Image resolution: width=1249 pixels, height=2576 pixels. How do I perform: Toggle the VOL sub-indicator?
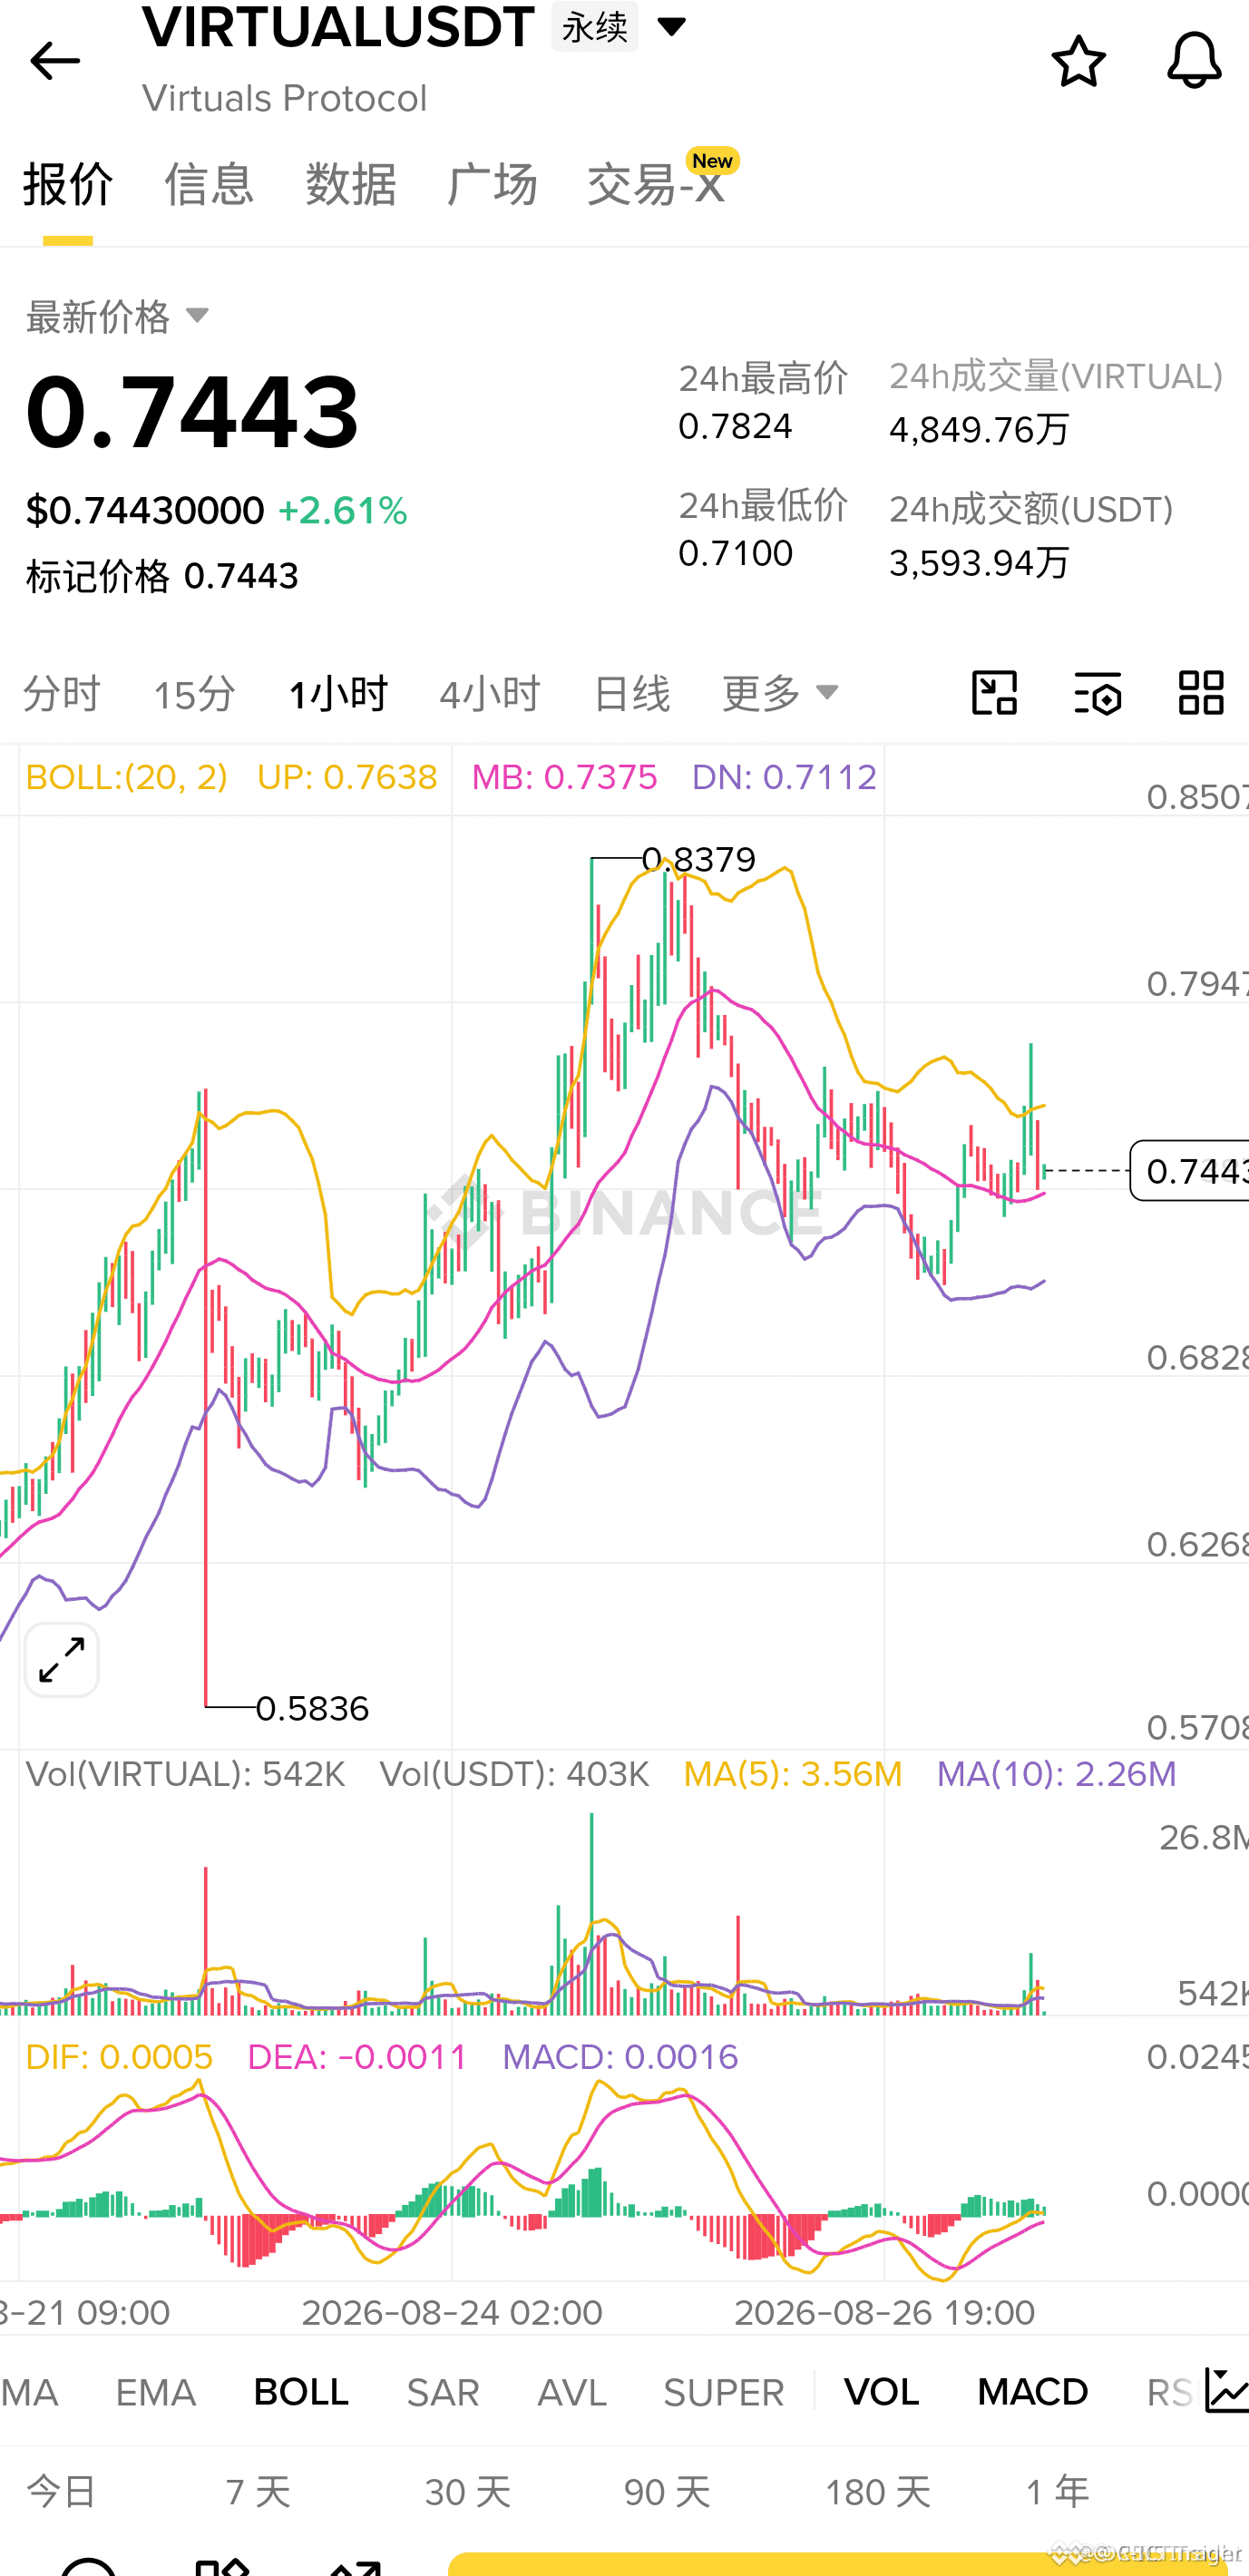click(x=881, y=2391)
